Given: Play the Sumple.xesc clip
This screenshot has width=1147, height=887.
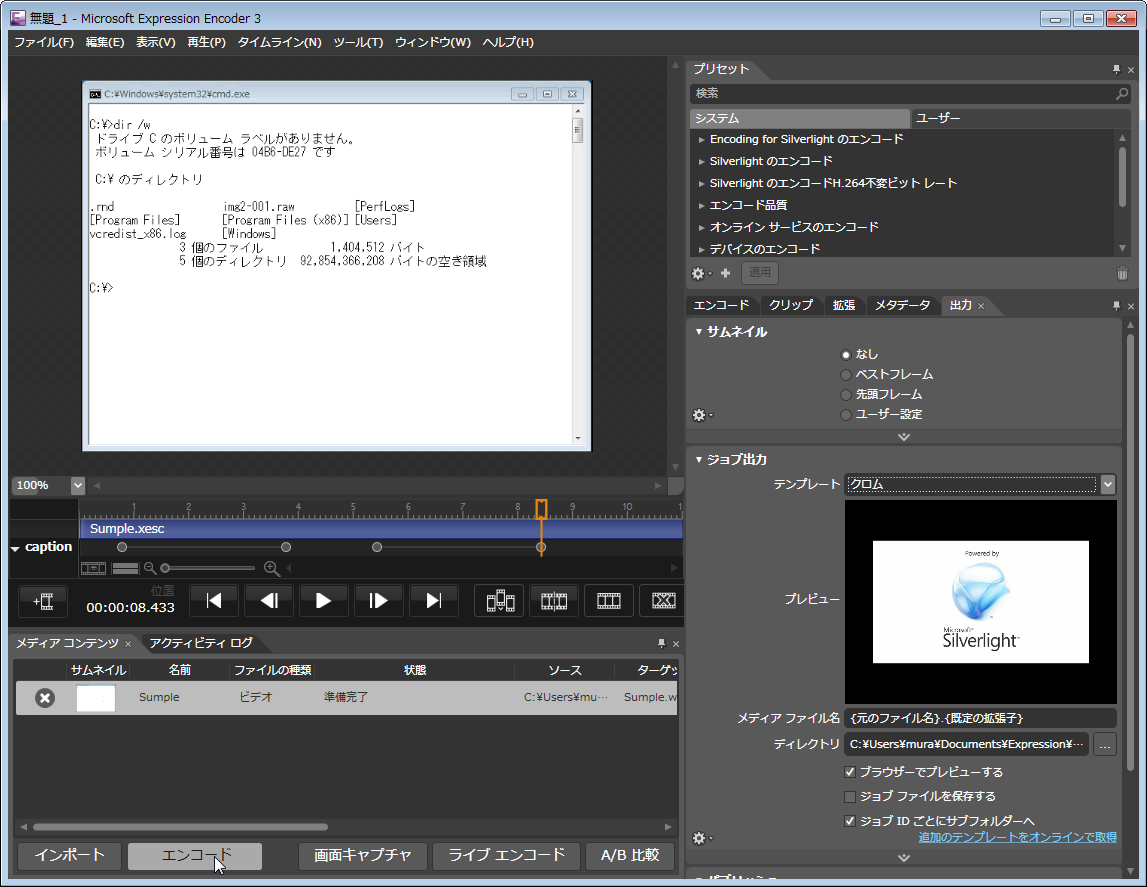Looking at the screenshot, I should click(x=323, y=601).
